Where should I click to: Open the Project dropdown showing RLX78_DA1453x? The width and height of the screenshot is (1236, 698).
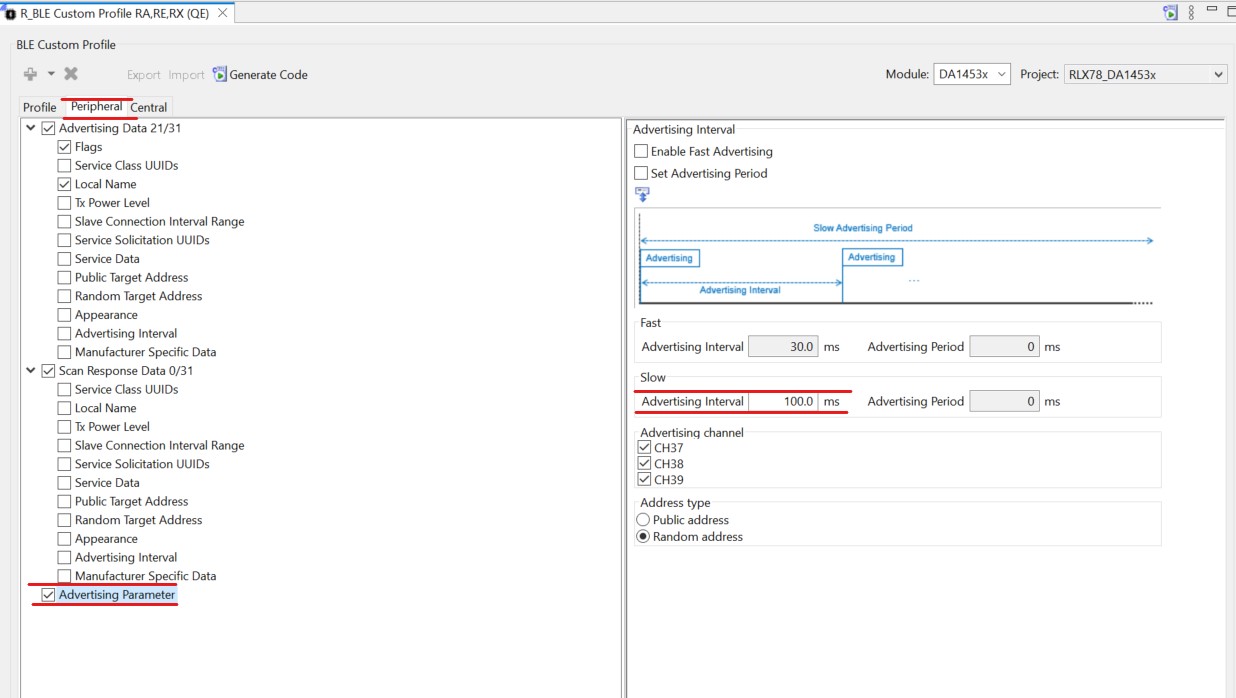(x=1145, y=74)
